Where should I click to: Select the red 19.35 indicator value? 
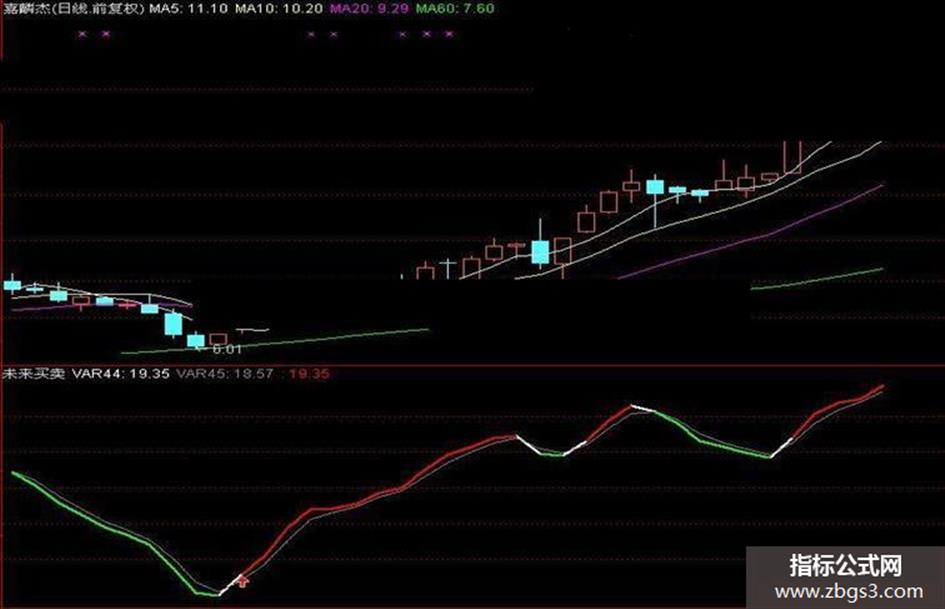pyautogui.click(x=309, y=373)
